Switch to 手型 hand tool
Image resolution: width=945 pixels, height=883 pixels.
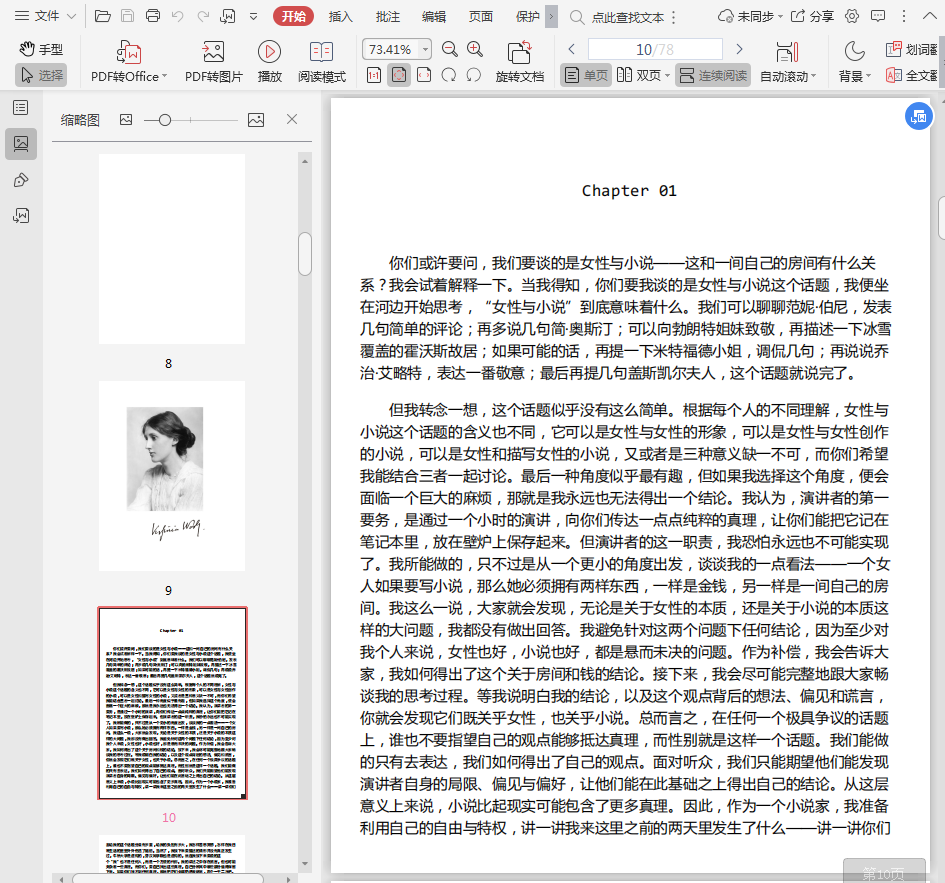coord(41,49)
